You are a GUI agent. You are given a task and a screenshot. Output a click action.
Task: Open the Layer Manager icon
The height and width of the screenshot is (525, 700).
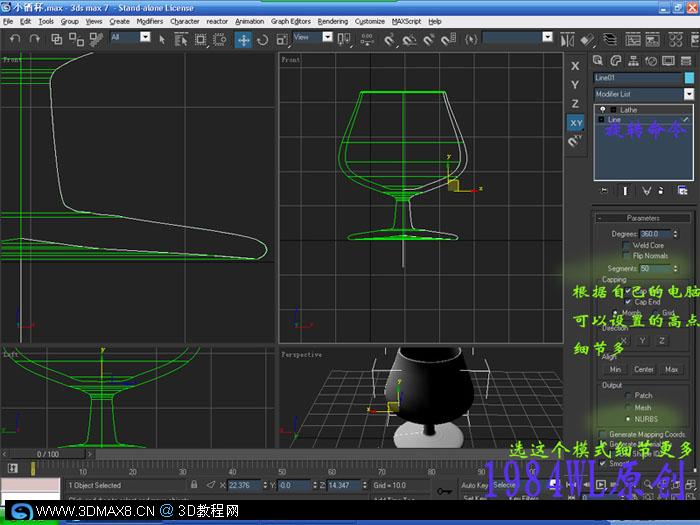pyautogui.click(x=610, y=40)
